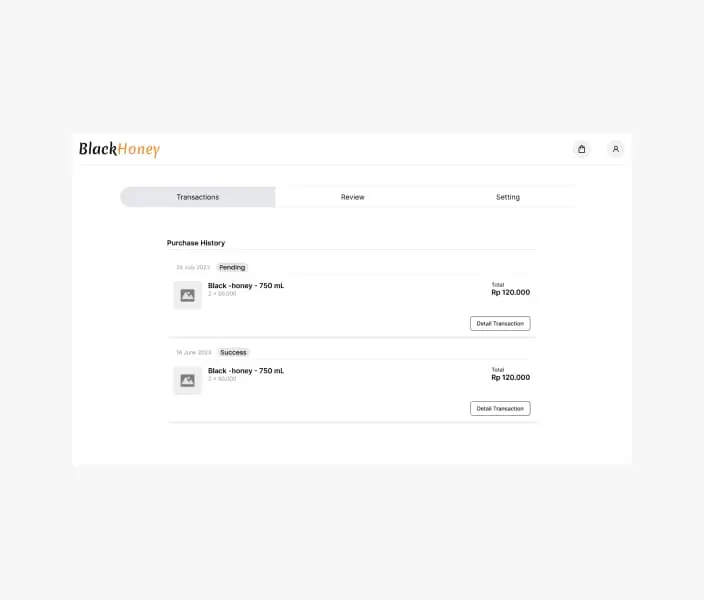Viewport: 704px width, 600px height.
Task: Click quantity line under the Pending order product
Action: point(222,294)
